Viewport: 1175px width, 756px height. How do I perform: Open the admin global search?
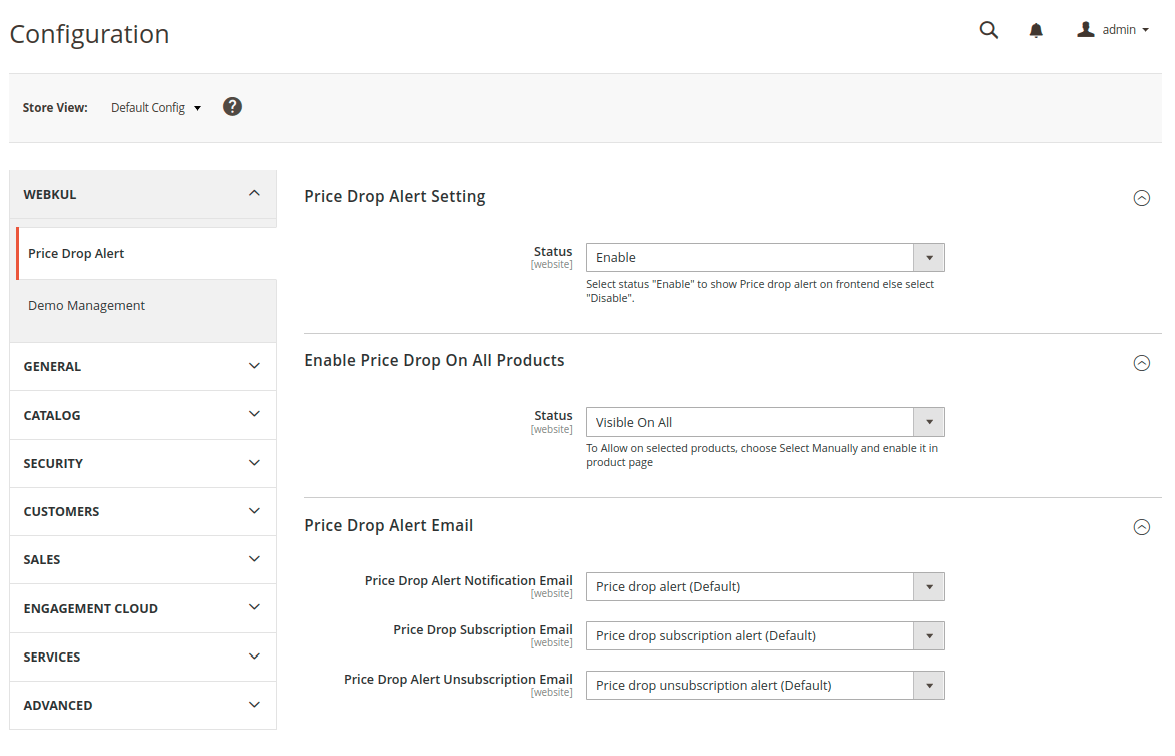pyautogui.click(x=988, y=30)
